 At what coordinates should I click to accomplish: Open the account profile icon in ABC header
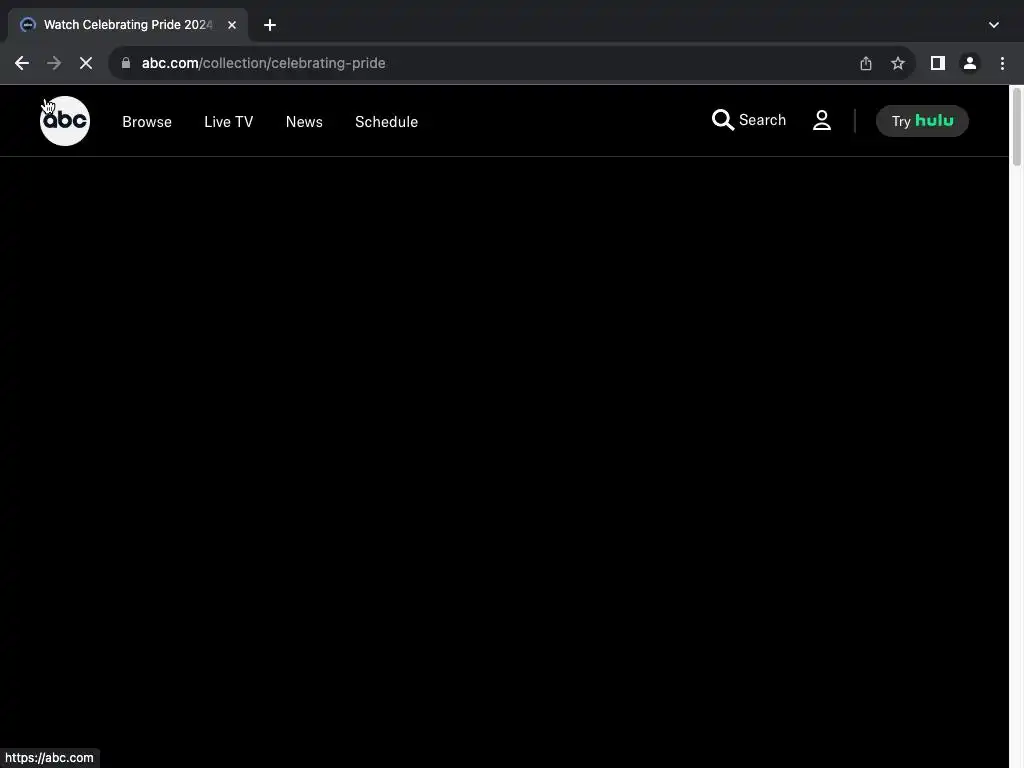pos(822,120)
